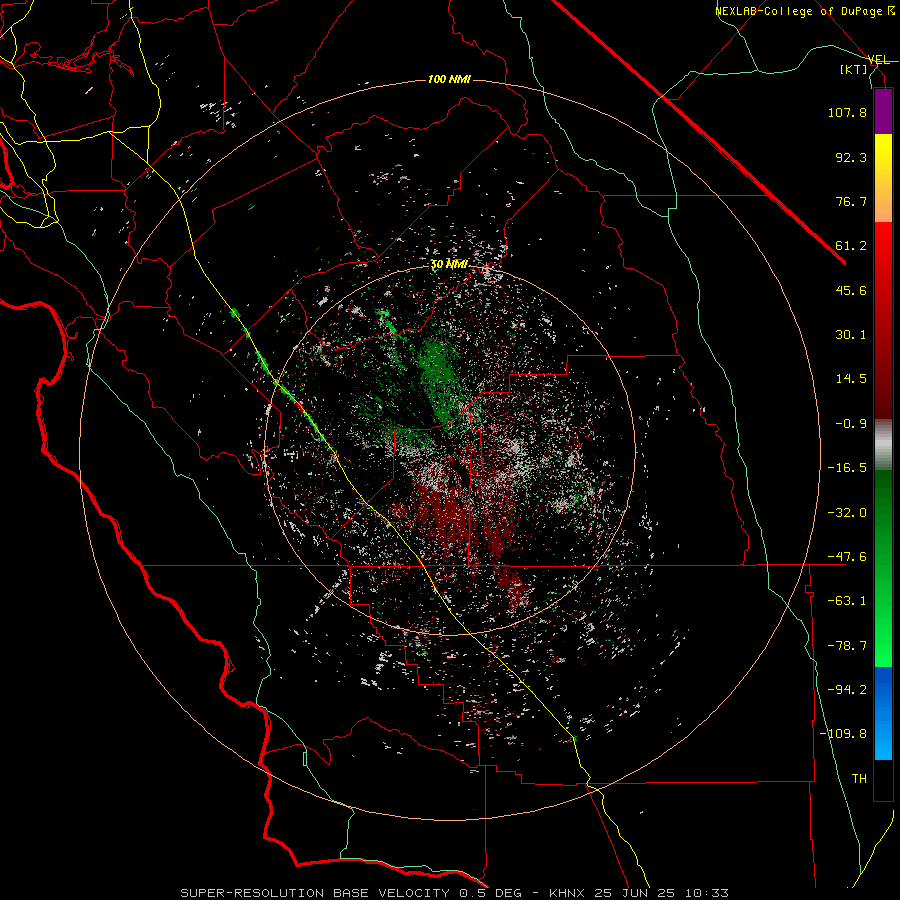Select the -63.1 scale value
The width and height of the screenshot is (900, 900).
pyautogui.click(x=847, y=600)
